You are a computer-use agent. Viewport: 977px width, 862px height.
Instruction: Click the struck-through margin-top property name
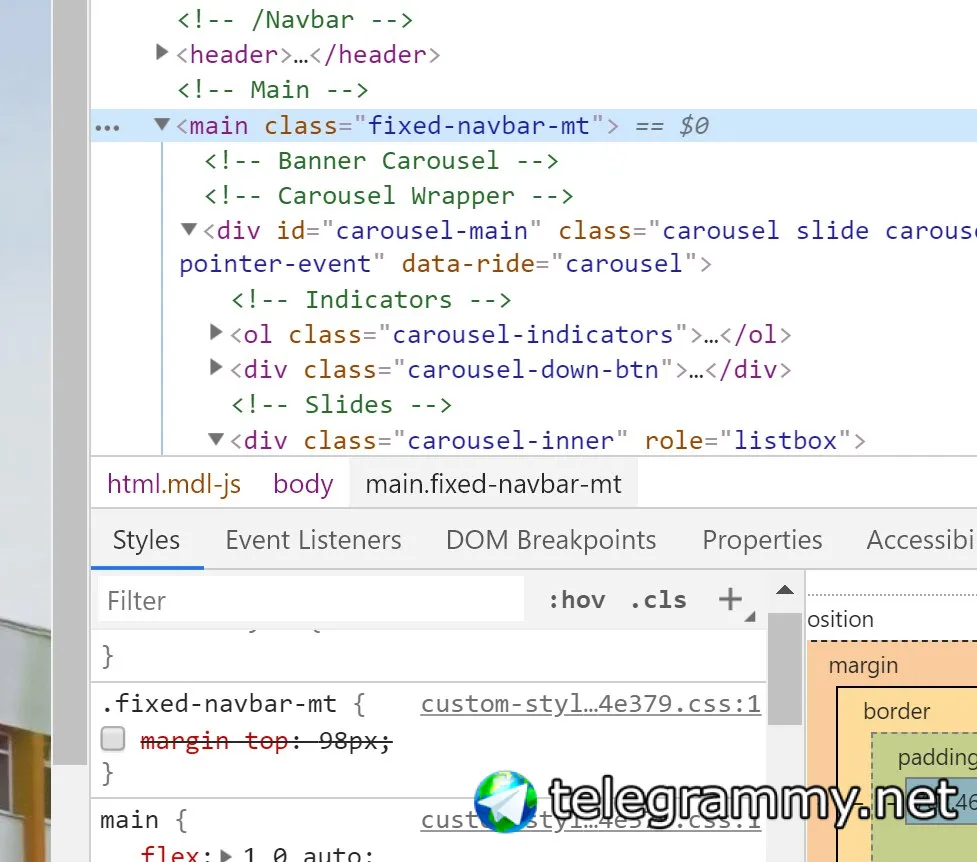(x=214, y=740)
